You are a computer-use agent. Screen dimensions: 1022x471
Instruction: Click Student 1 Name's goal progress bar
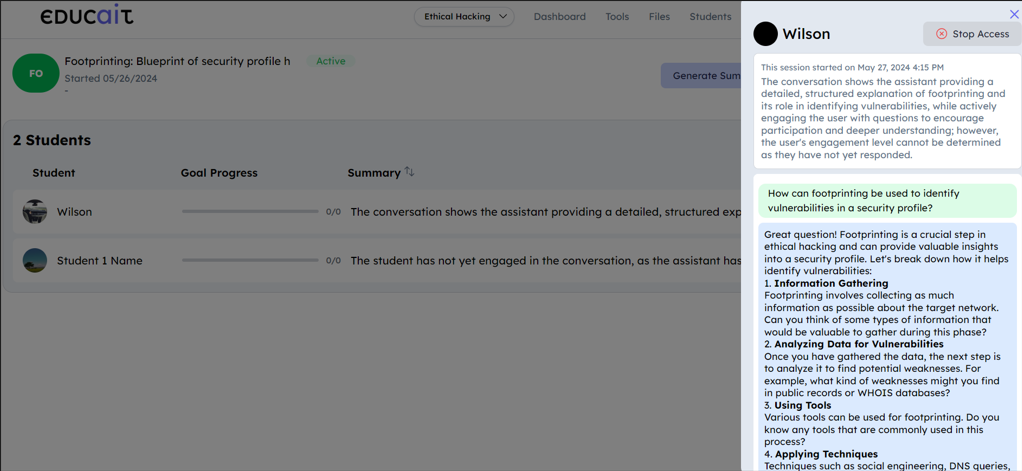tap(250, 260)
